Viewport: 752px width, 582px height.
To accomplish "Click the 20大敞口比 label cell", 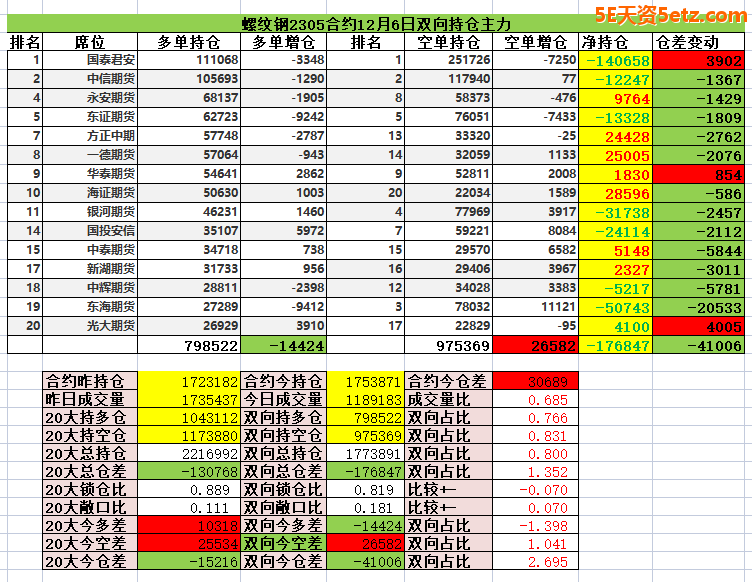I will [90, 507].
